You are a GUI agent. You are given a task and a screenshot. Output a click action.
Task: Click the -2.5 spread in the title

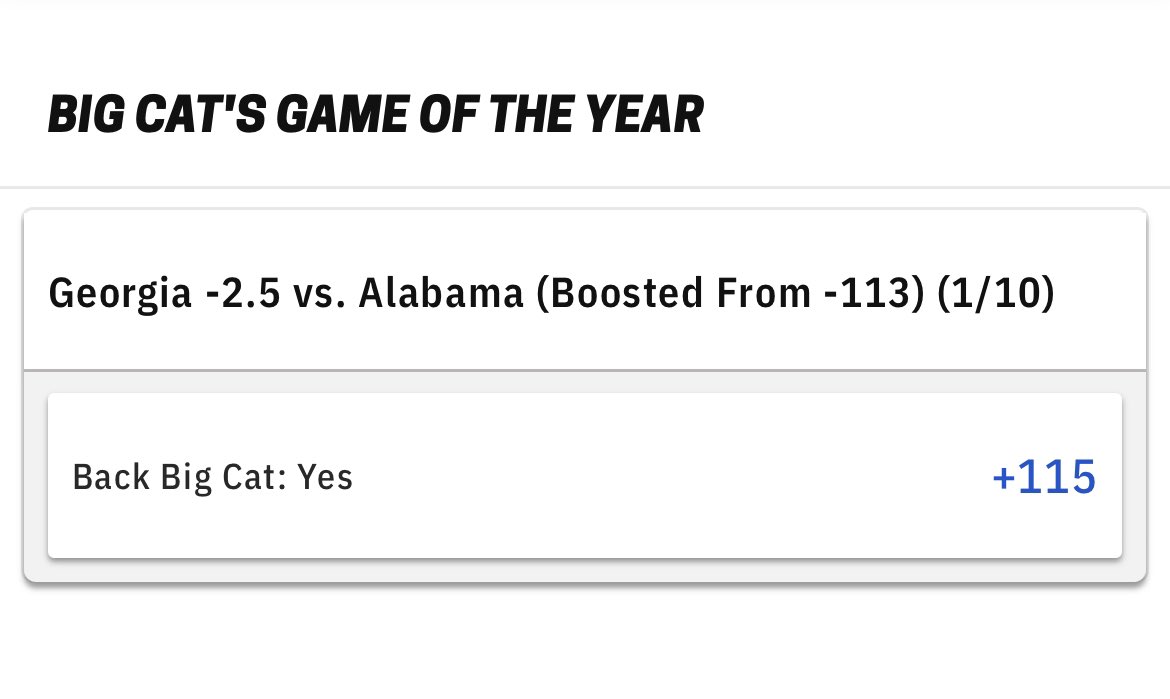tap(243, 293)
